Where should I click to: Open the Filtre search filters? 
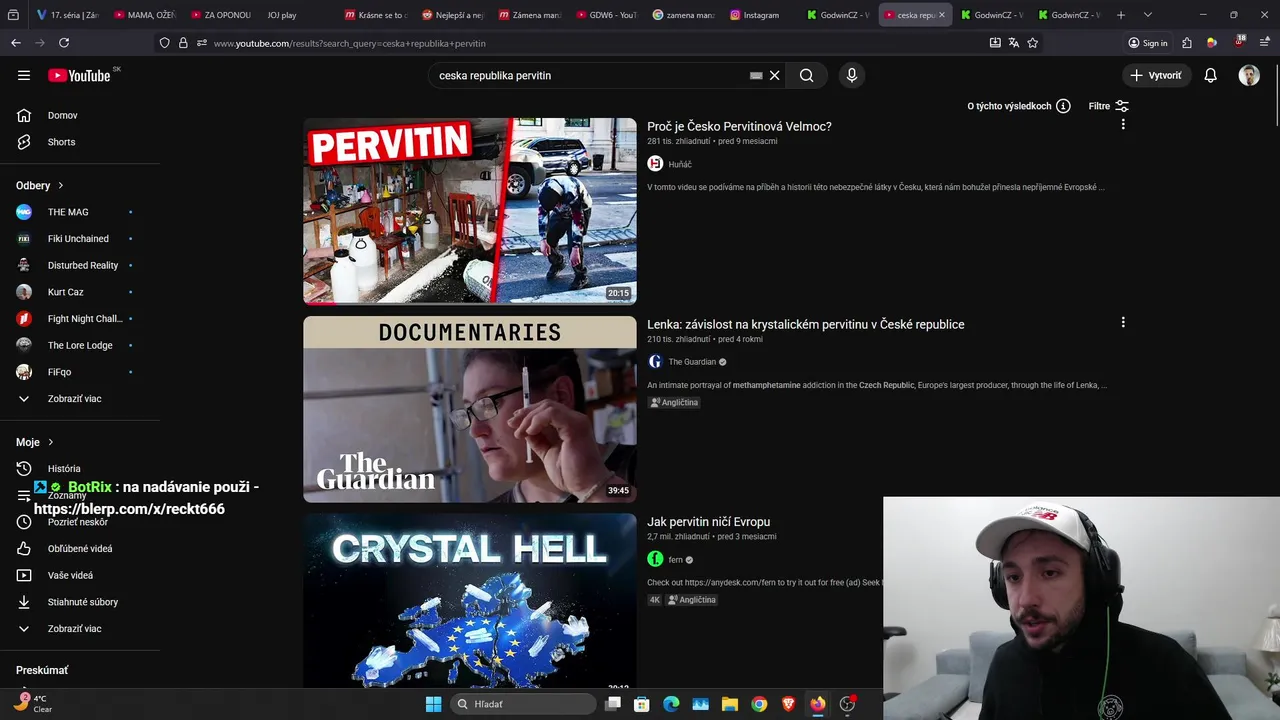click(1108, 106)
